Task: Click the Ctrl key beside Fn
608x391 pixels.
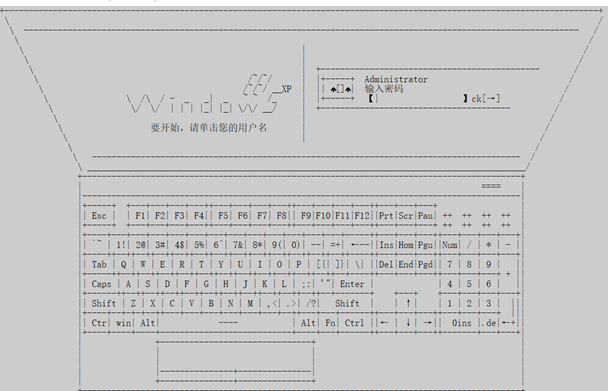Action: click(x=354, y=323)
